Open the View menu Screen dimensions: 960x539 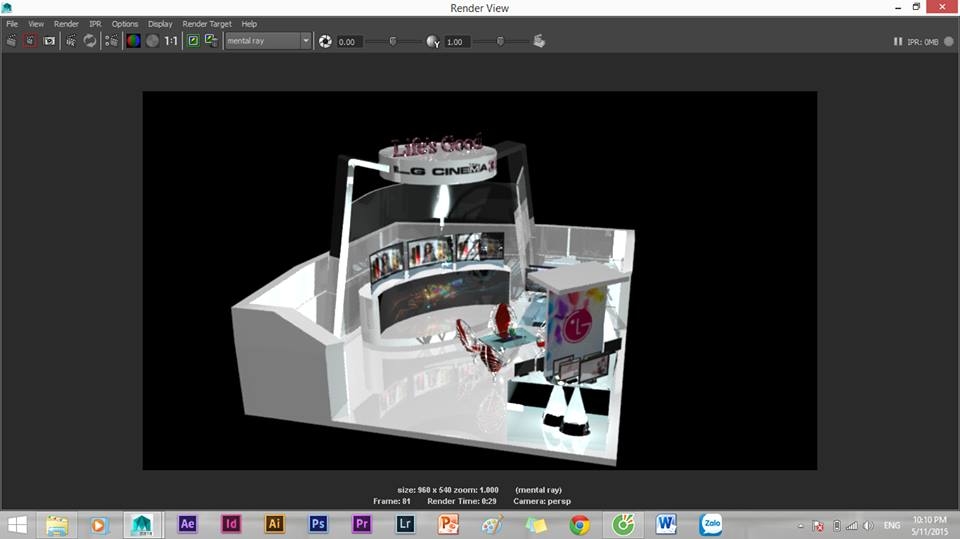point(36,24)
